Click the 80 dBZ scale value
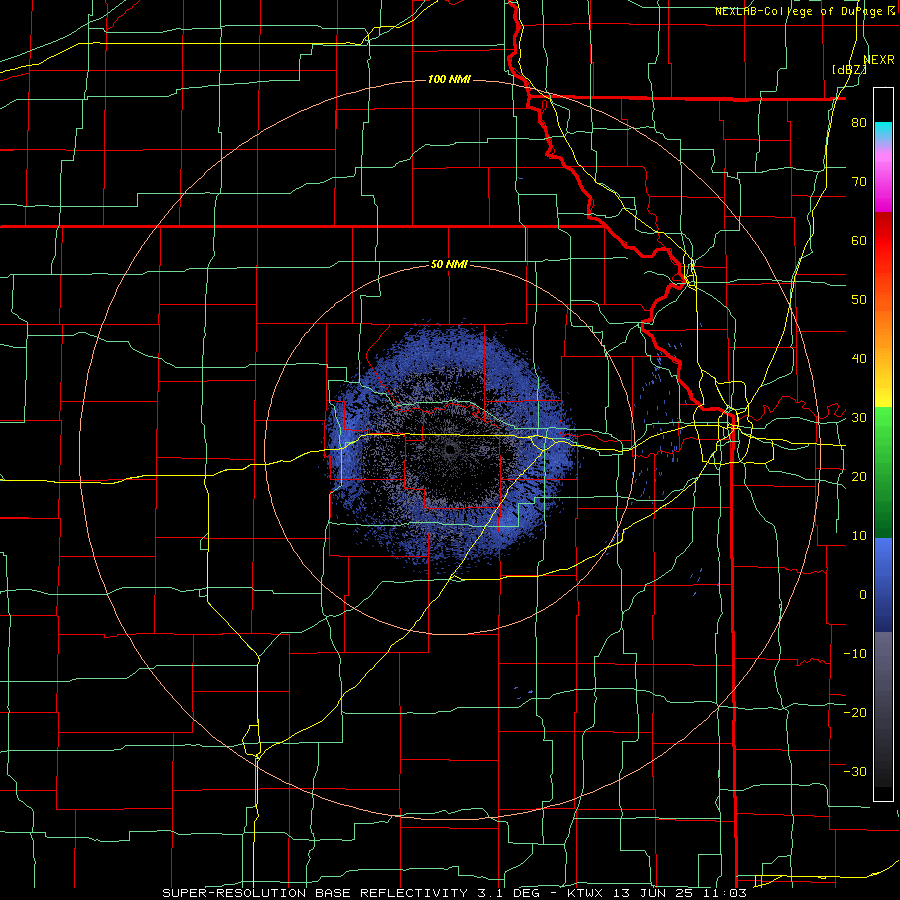 pos(859,123)
